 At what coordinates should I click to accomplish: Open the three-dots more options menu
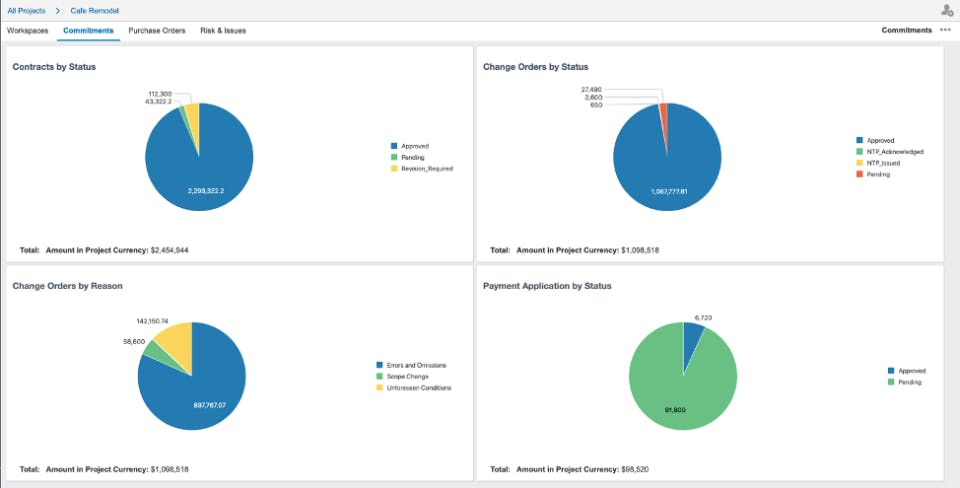coord(946,30)
